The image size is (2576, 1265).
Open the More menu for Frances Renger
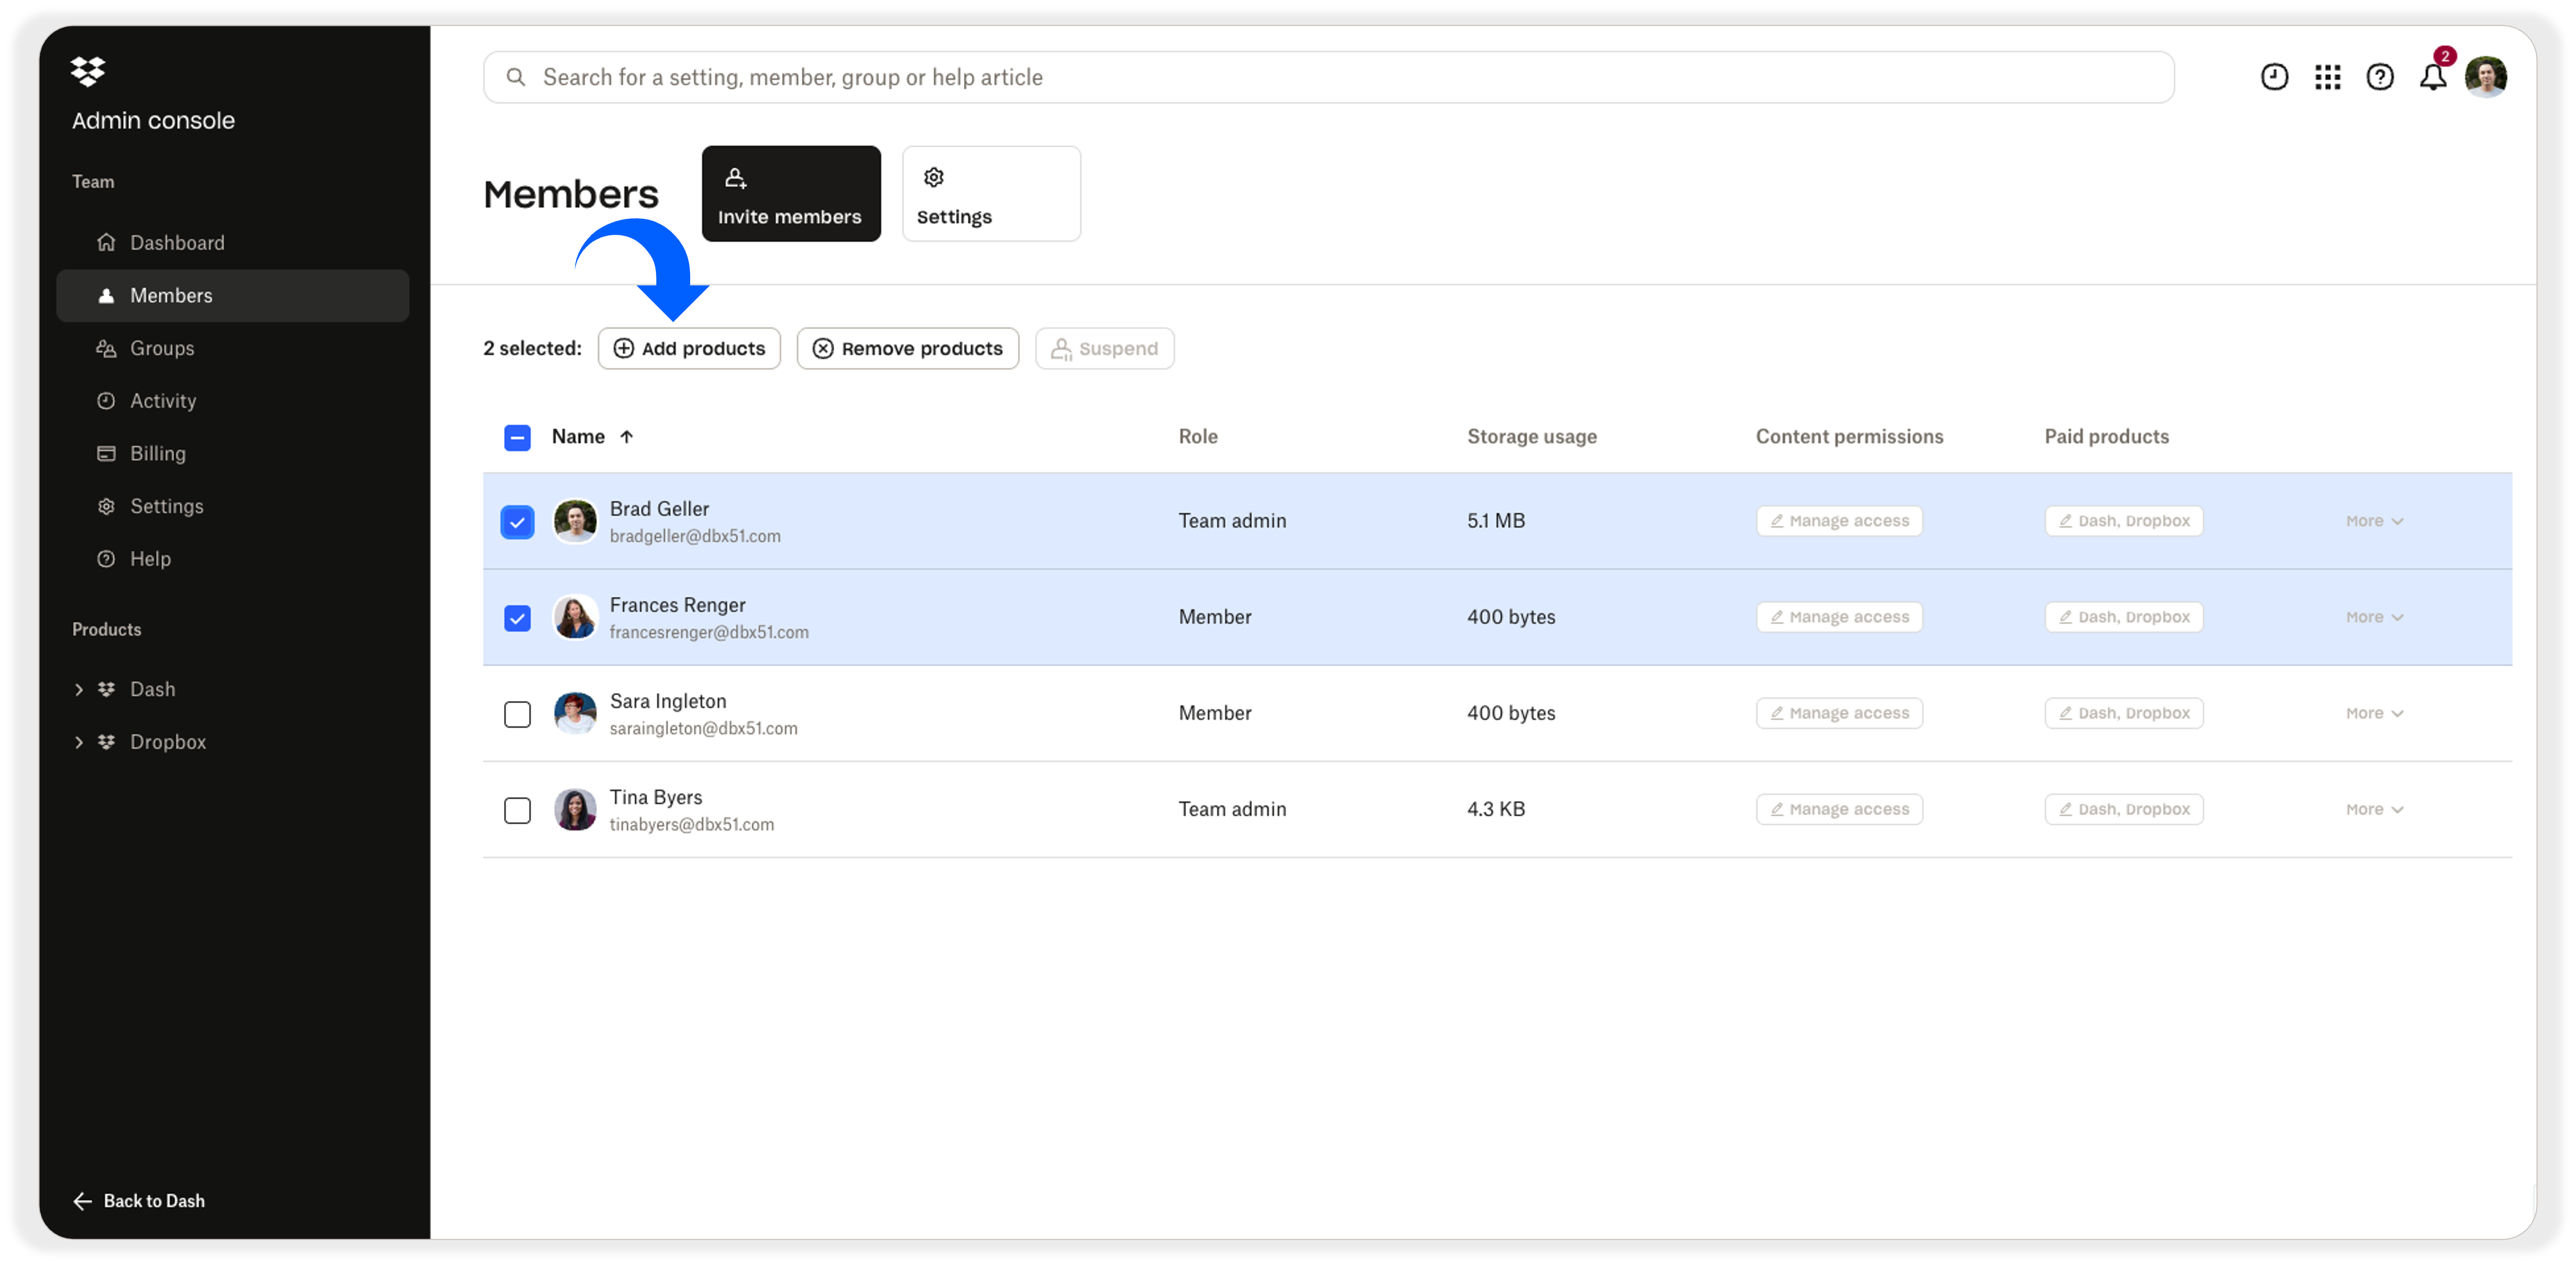(2374, 617)
